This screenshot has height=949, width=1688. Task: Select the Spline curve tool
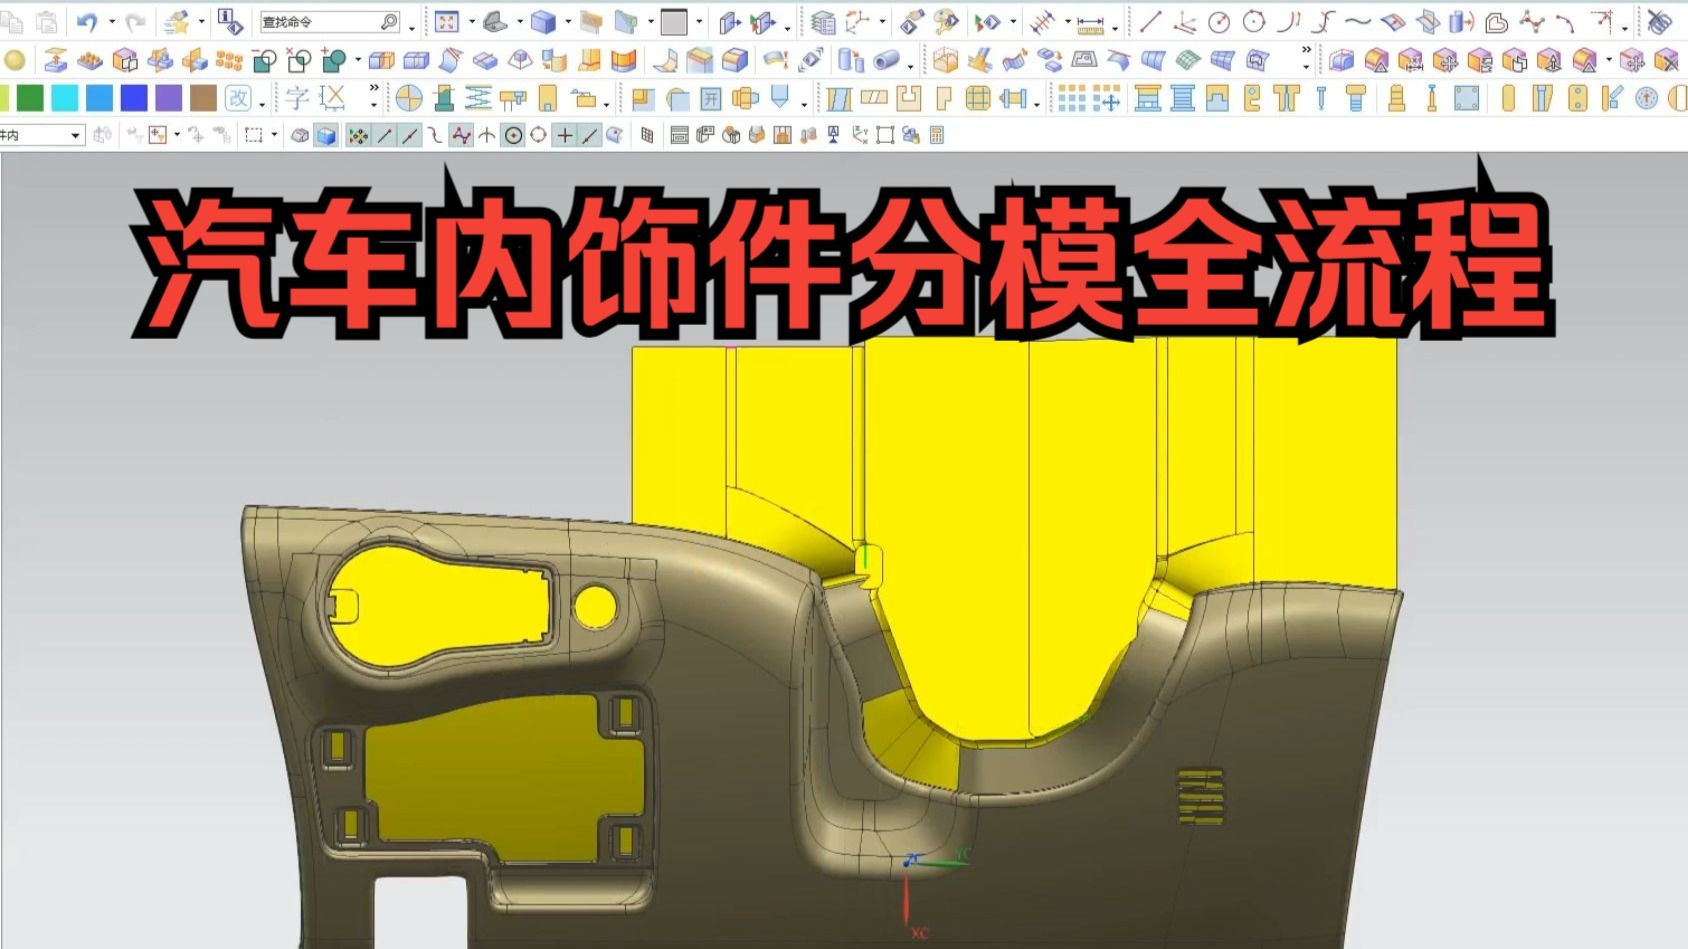tap(1357, 21)
